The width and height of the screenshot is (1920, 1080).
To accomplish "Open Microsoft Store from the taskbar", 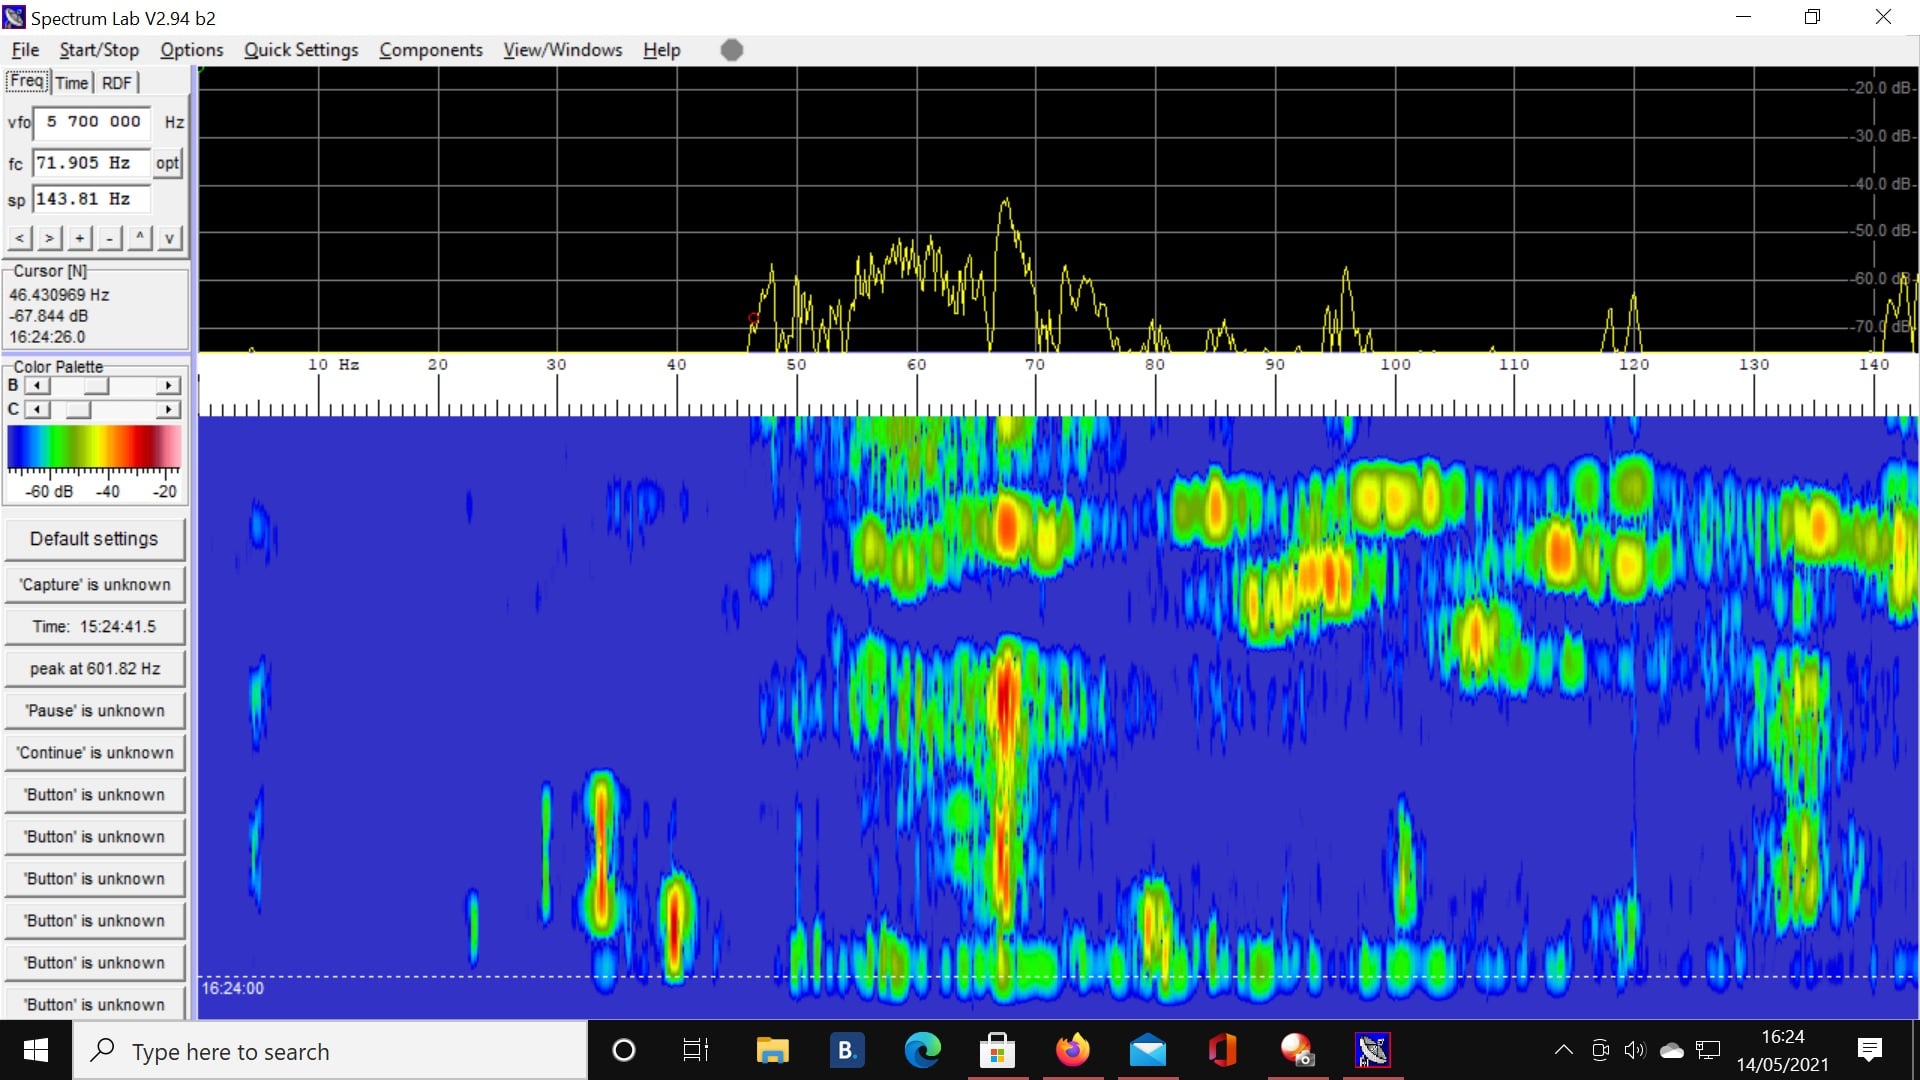I will coord(997,1051).
